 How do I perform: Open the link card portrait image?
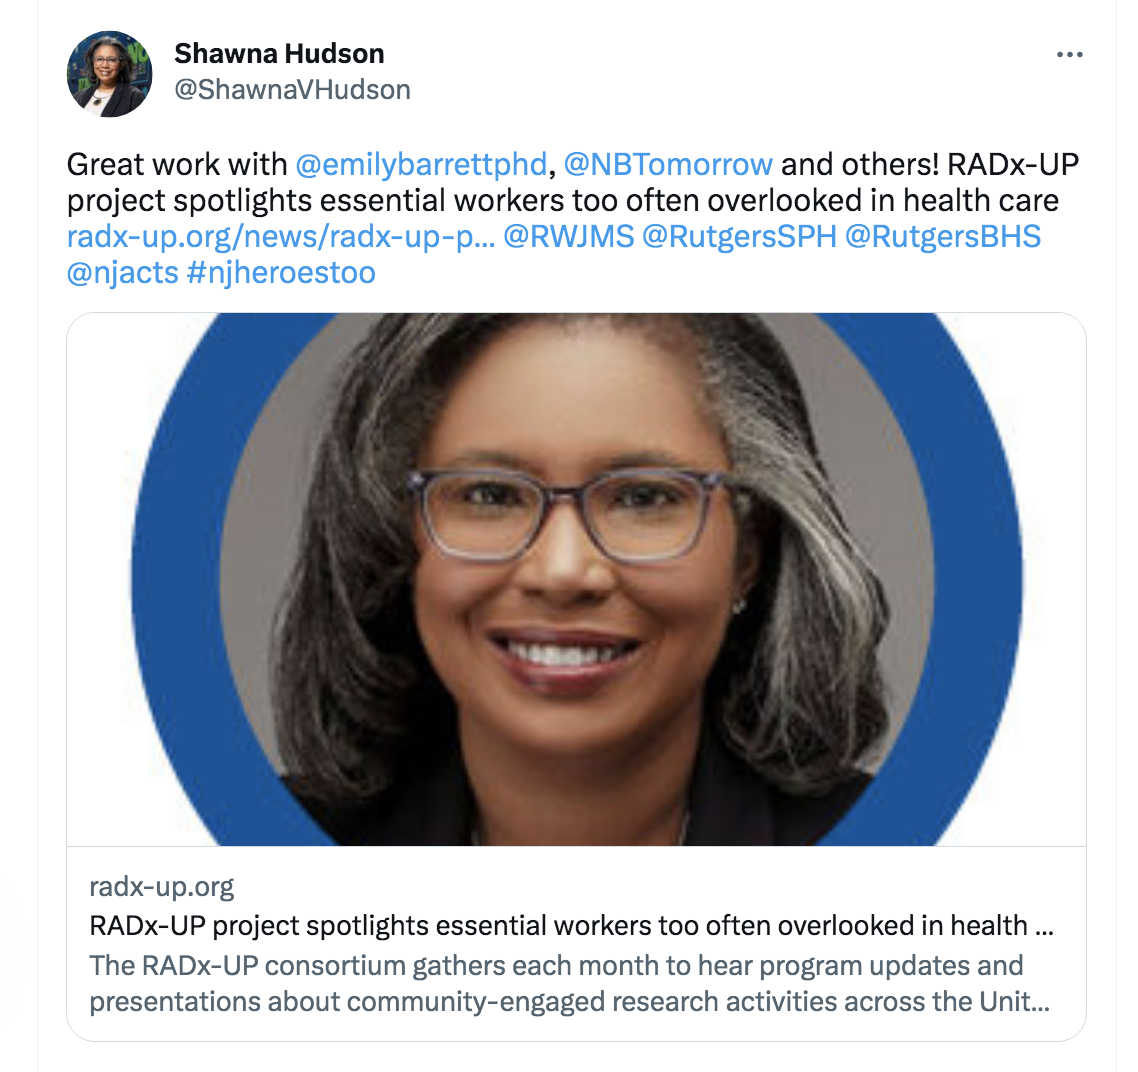coord(576,579)
